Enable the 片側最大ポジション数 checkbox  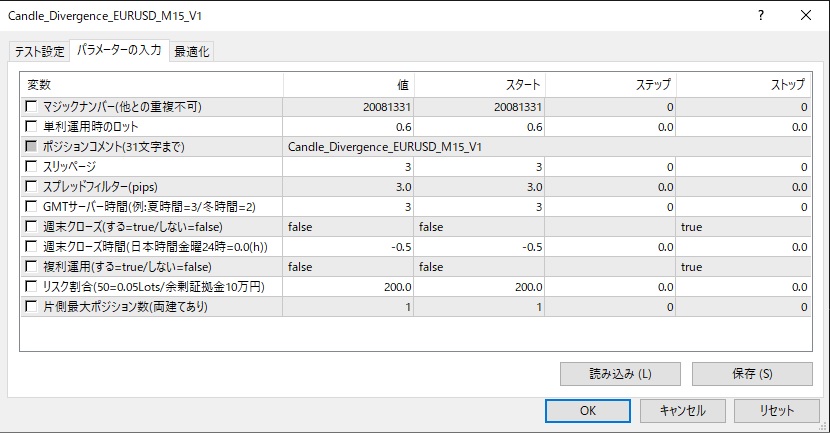[33, 307]
